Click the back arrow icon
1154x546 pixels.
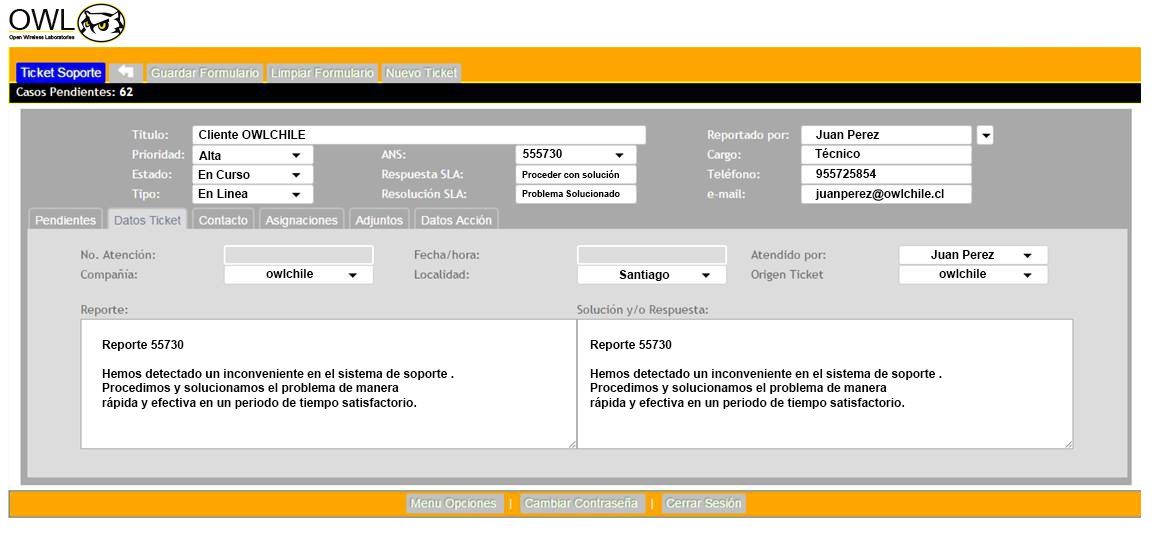tap(126, 72)
